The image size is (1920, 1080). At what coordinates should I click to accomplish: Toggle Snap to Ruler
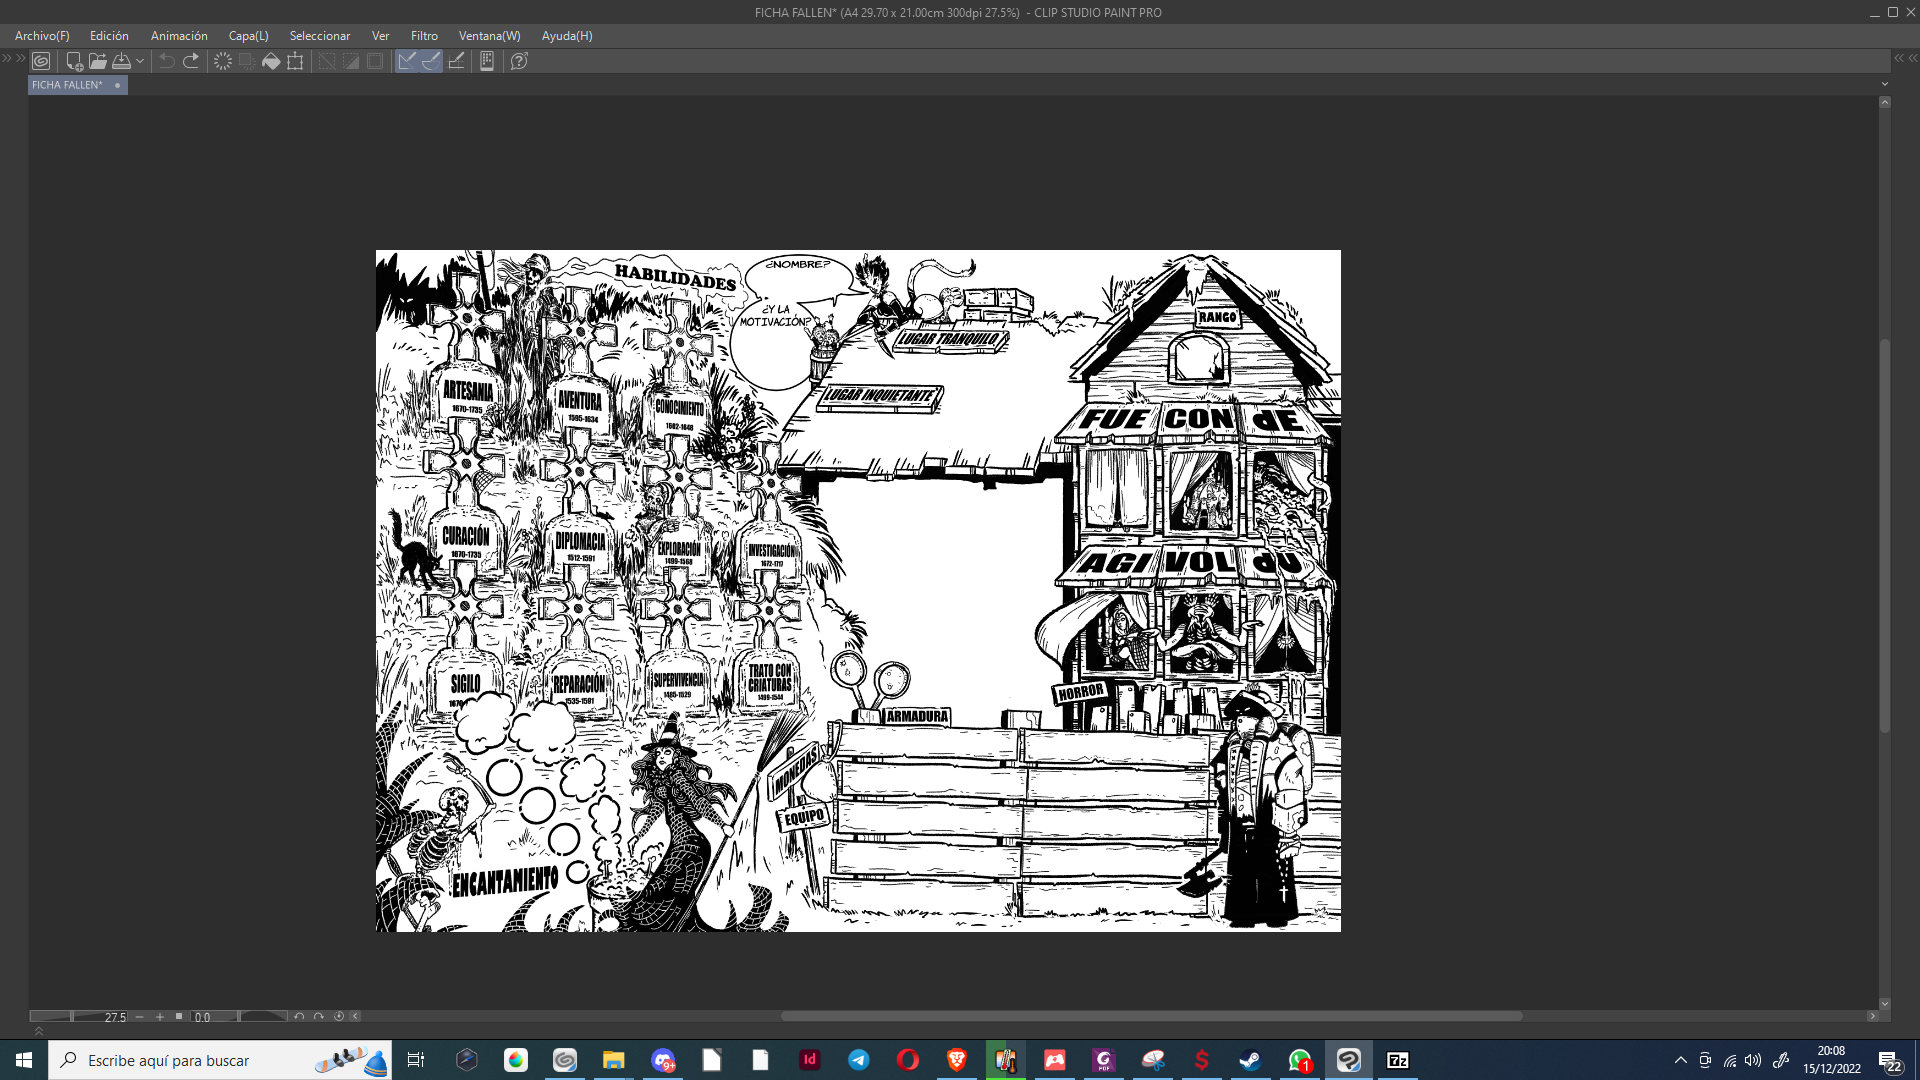(x=407, y=61)
